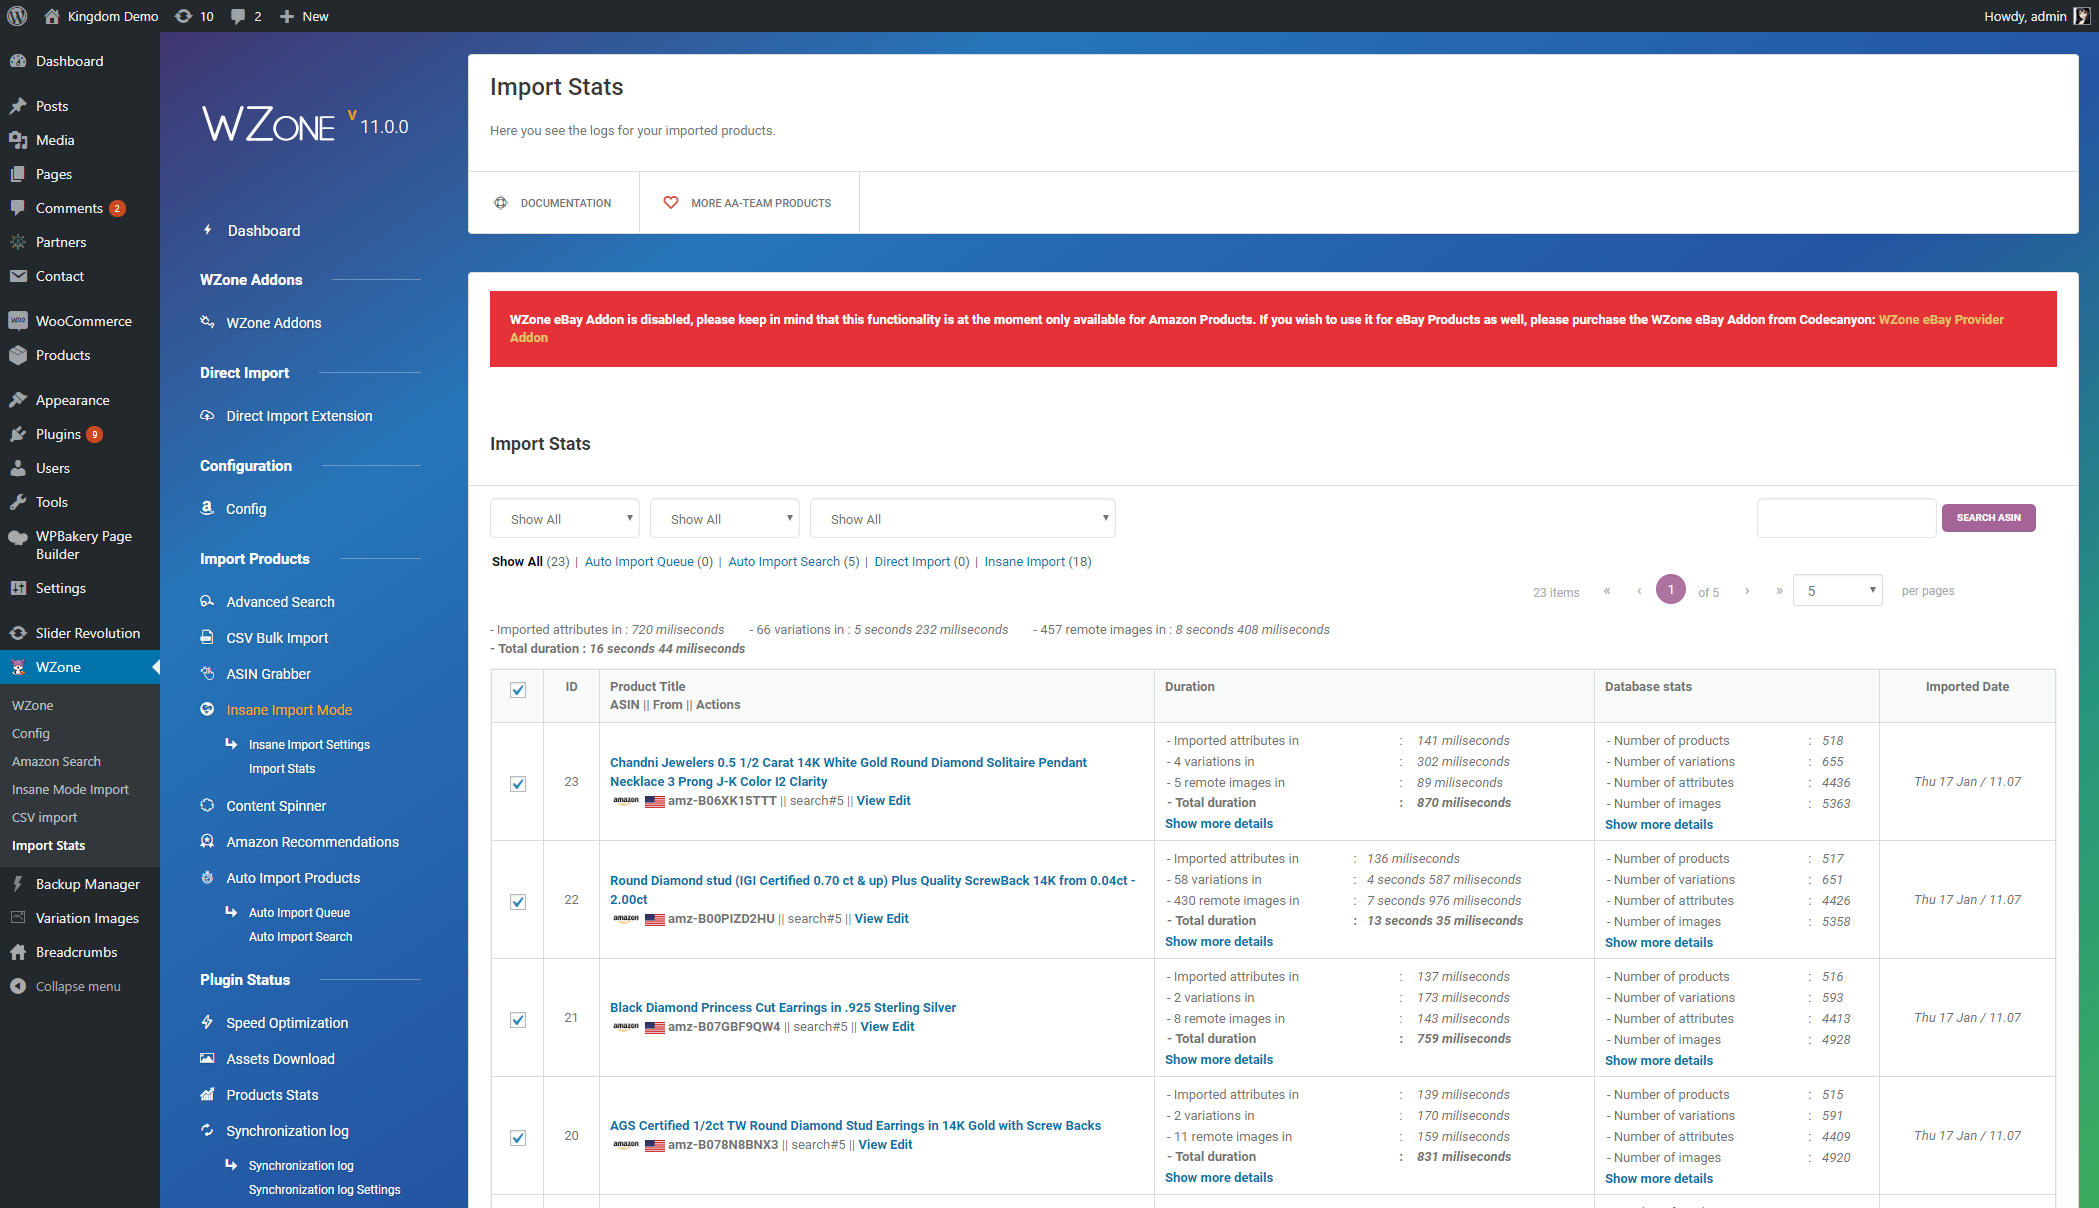Click the Collapse menu arrow icon
Viewport: 2099px width, 1208px height.
(18, 986)
